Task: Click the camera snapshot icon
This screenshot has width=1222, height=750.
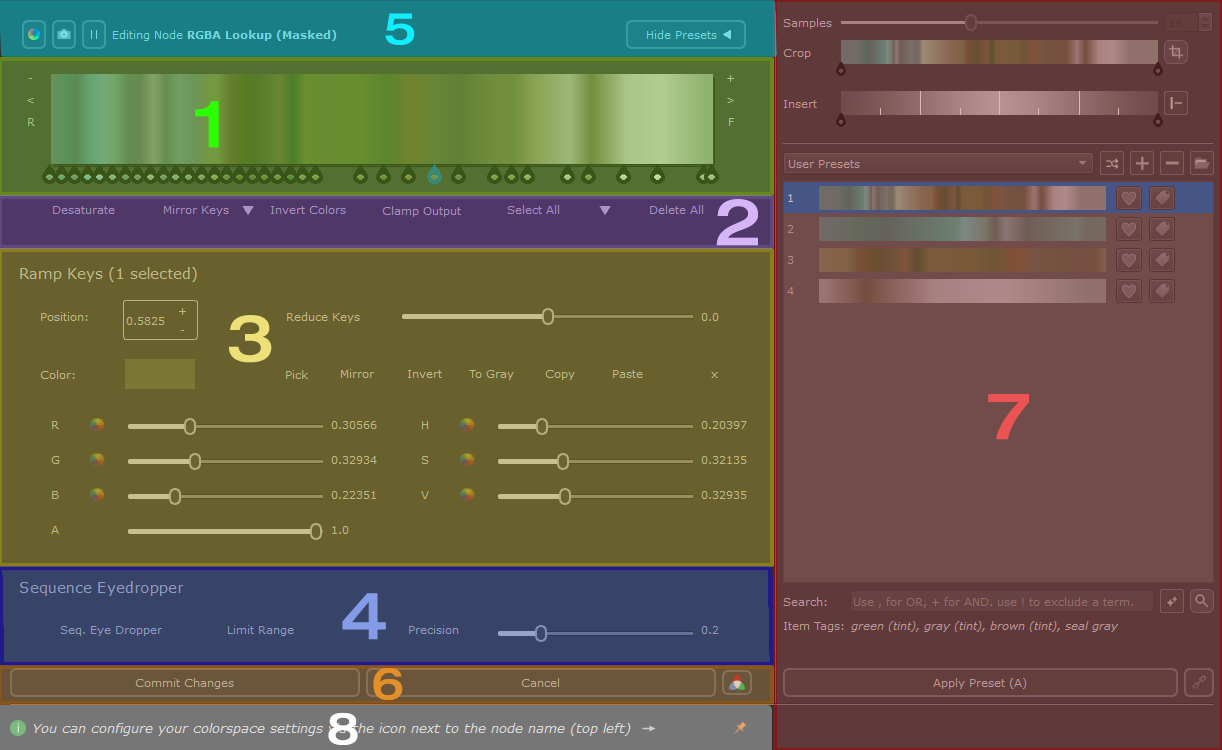Action: point(64,35)
